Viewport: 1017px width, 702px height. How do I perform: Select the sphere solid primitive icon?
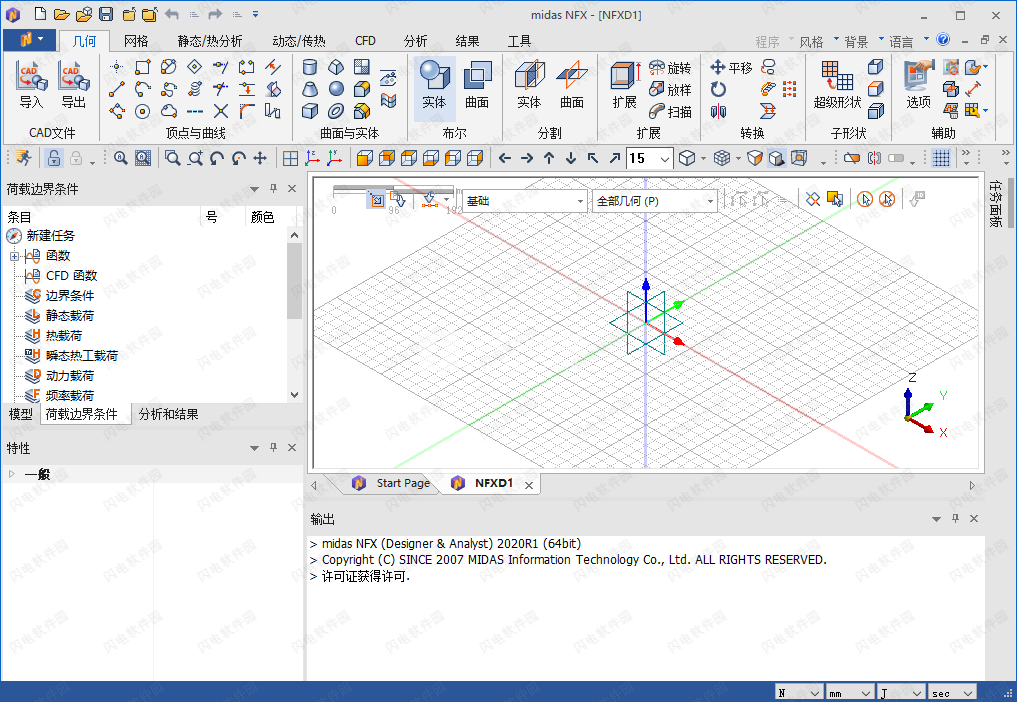[336, 89]
